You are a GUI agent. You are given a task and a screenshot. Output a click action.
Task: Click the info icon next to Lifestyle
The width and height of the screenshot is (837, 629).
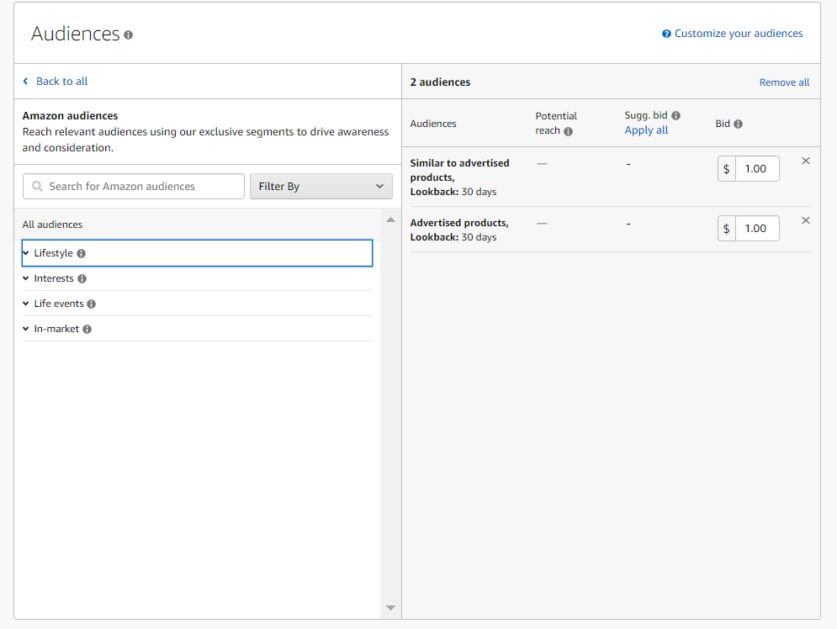[x=81, y=254]
